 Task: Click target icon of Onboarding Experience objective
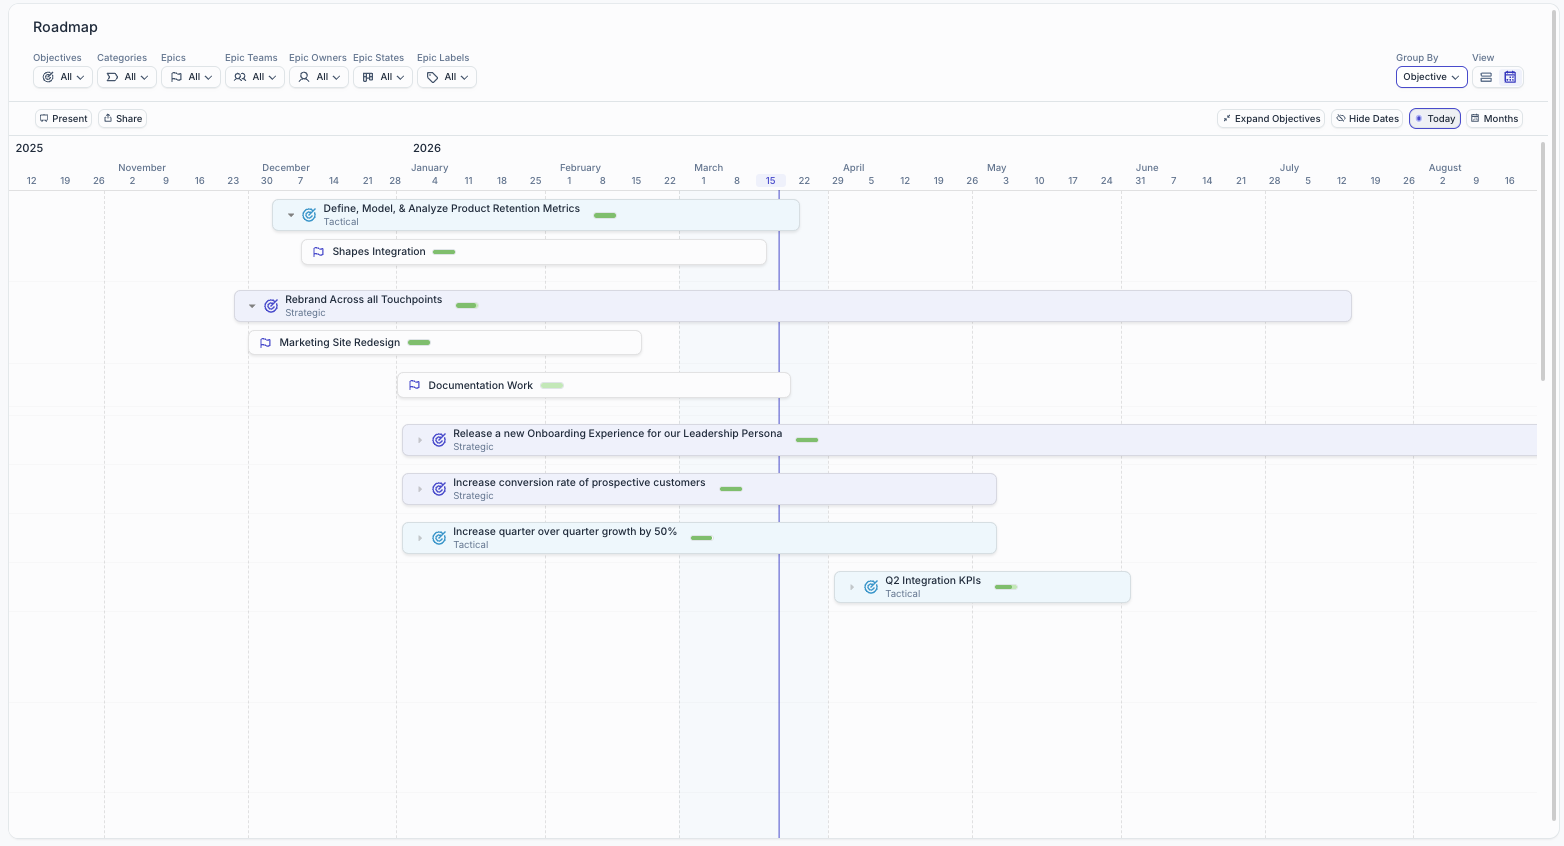439,440
